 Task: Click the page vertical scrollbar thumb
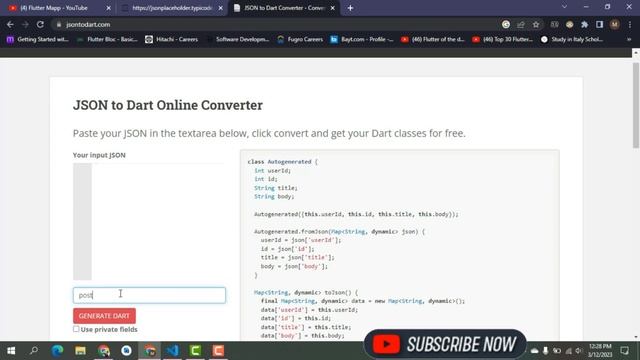[636, 105]
